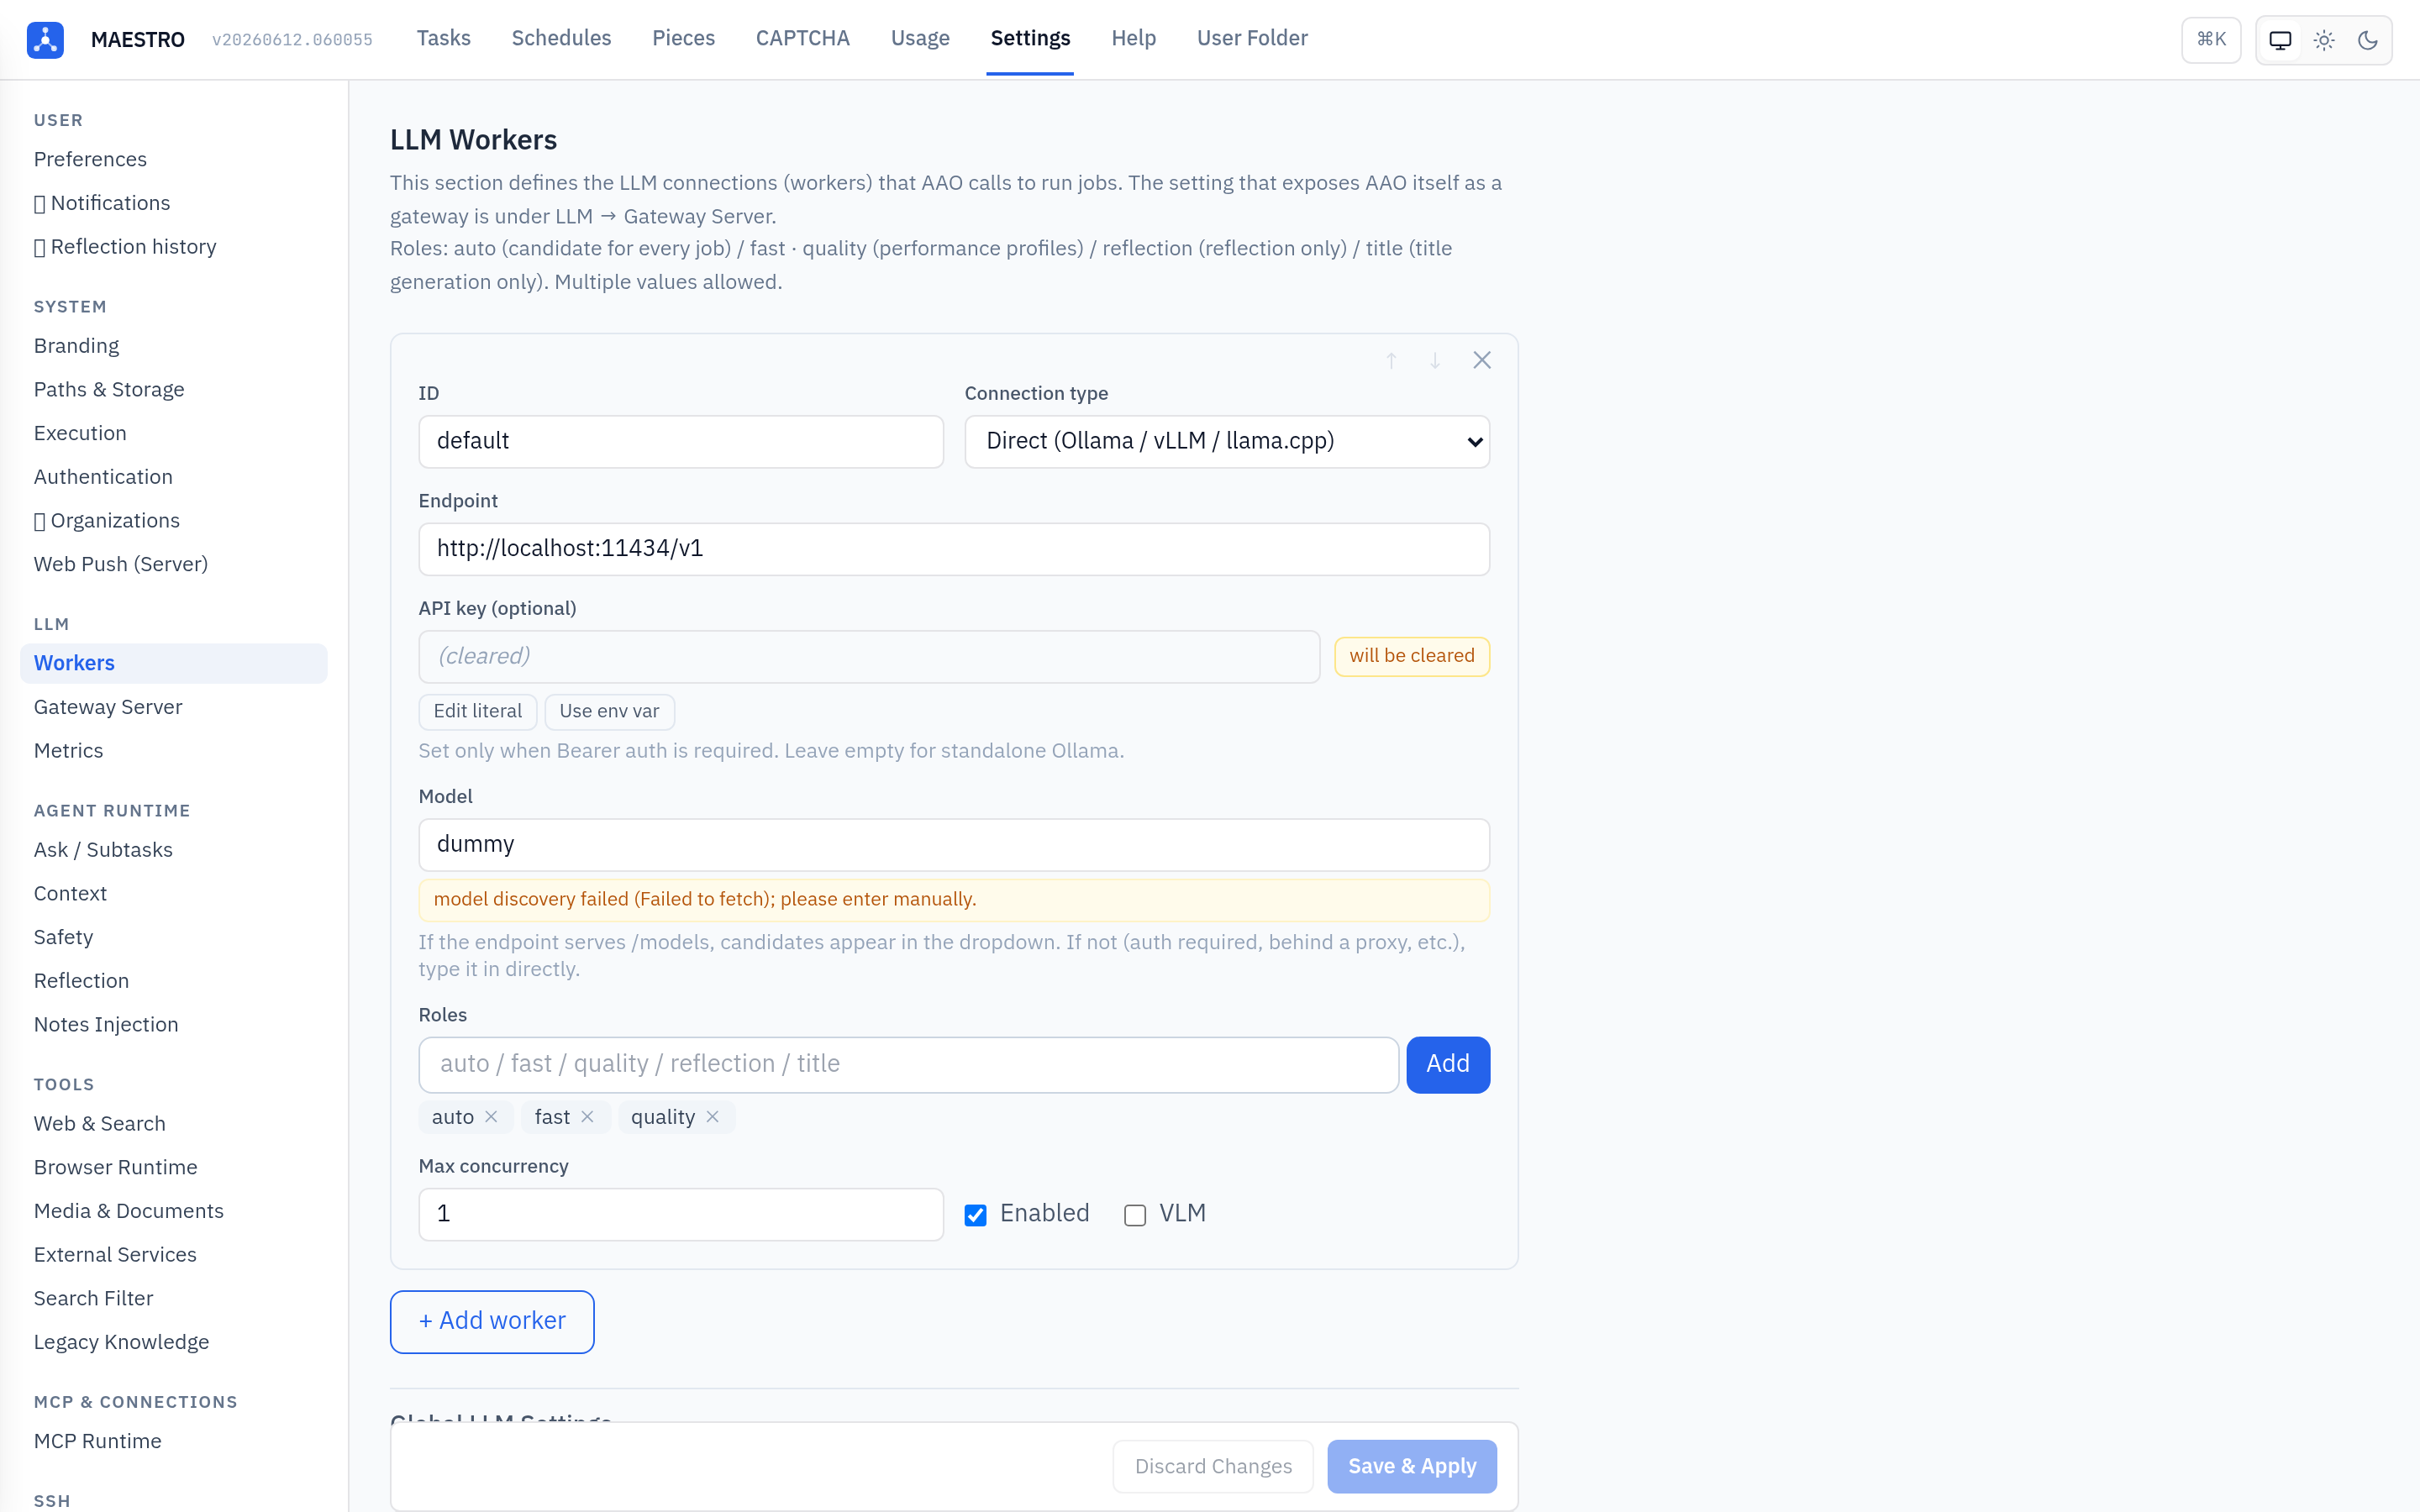Screen dimensions: 2420x1512
Task: Click Discard Changes
Action: (1213, 1466)
